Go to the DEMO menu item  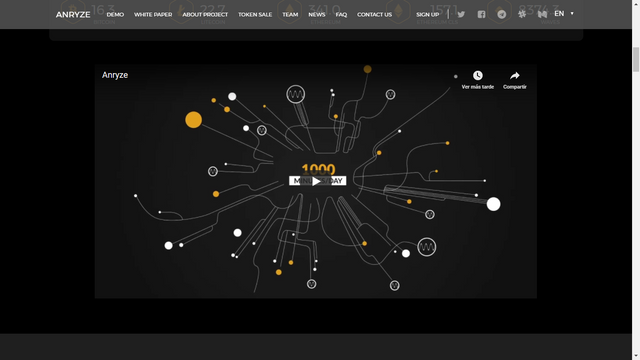pos(115,14)
